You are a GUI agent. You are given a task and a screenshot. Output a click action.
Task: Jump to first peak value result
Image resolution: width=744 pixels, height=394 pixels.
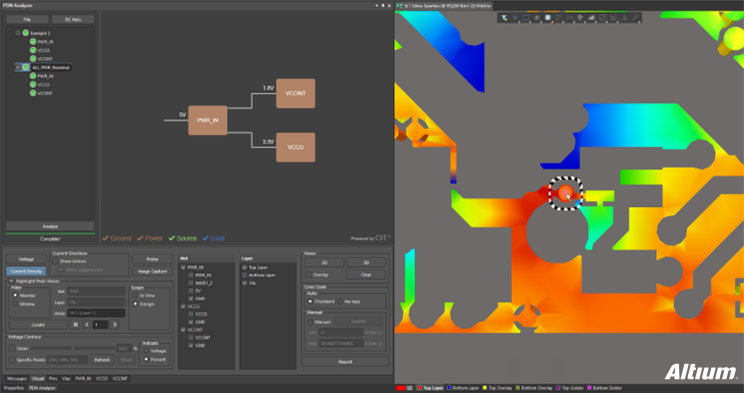[x=75, y=325]
